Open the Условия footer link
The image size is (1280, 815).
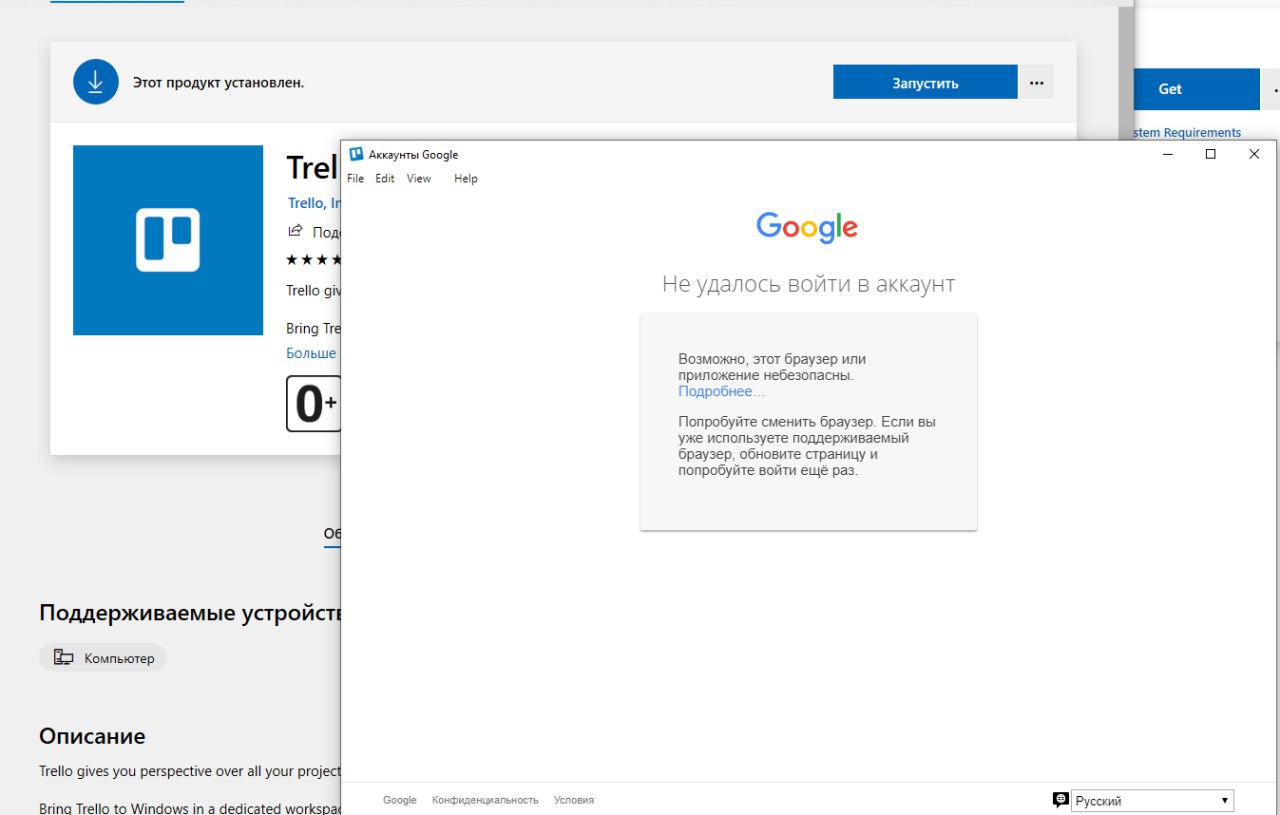tap(574, 800)
